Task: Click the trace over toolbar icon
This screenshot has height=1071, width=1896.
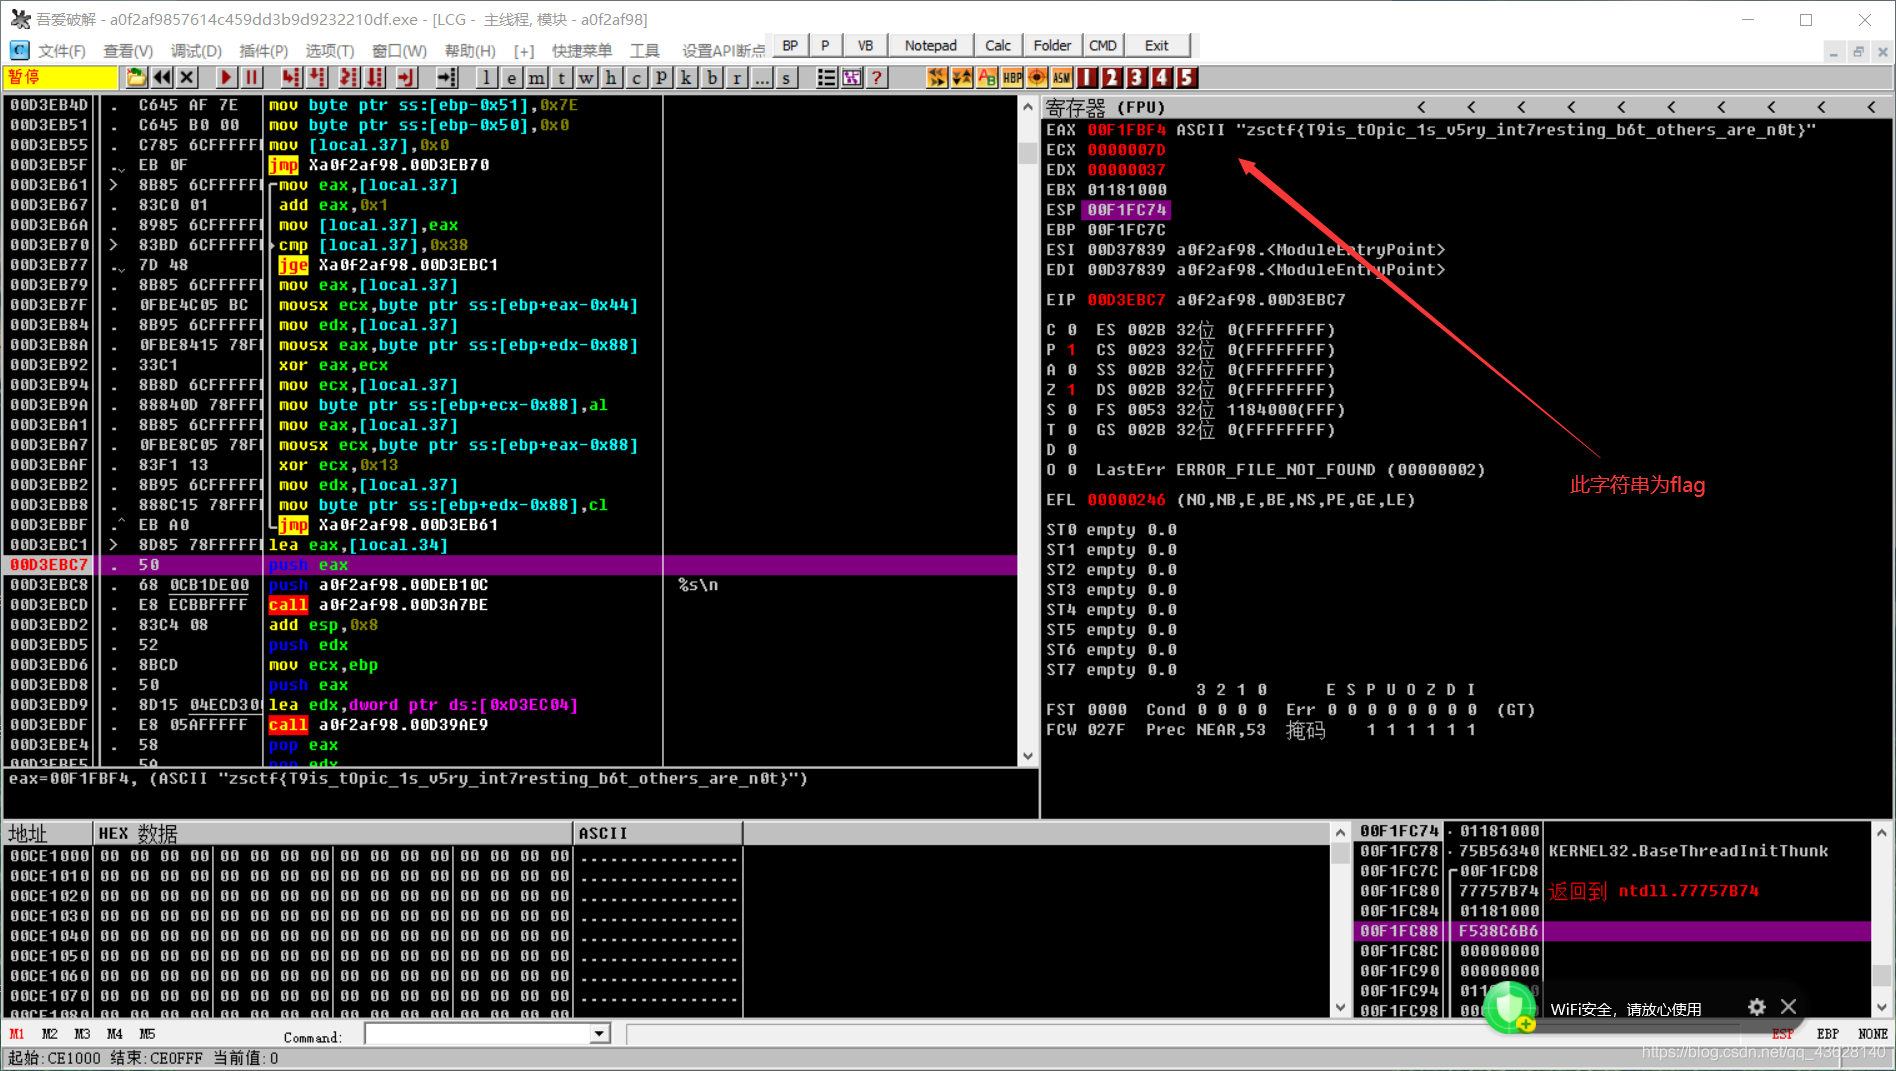Action: [x=376, y=77]
